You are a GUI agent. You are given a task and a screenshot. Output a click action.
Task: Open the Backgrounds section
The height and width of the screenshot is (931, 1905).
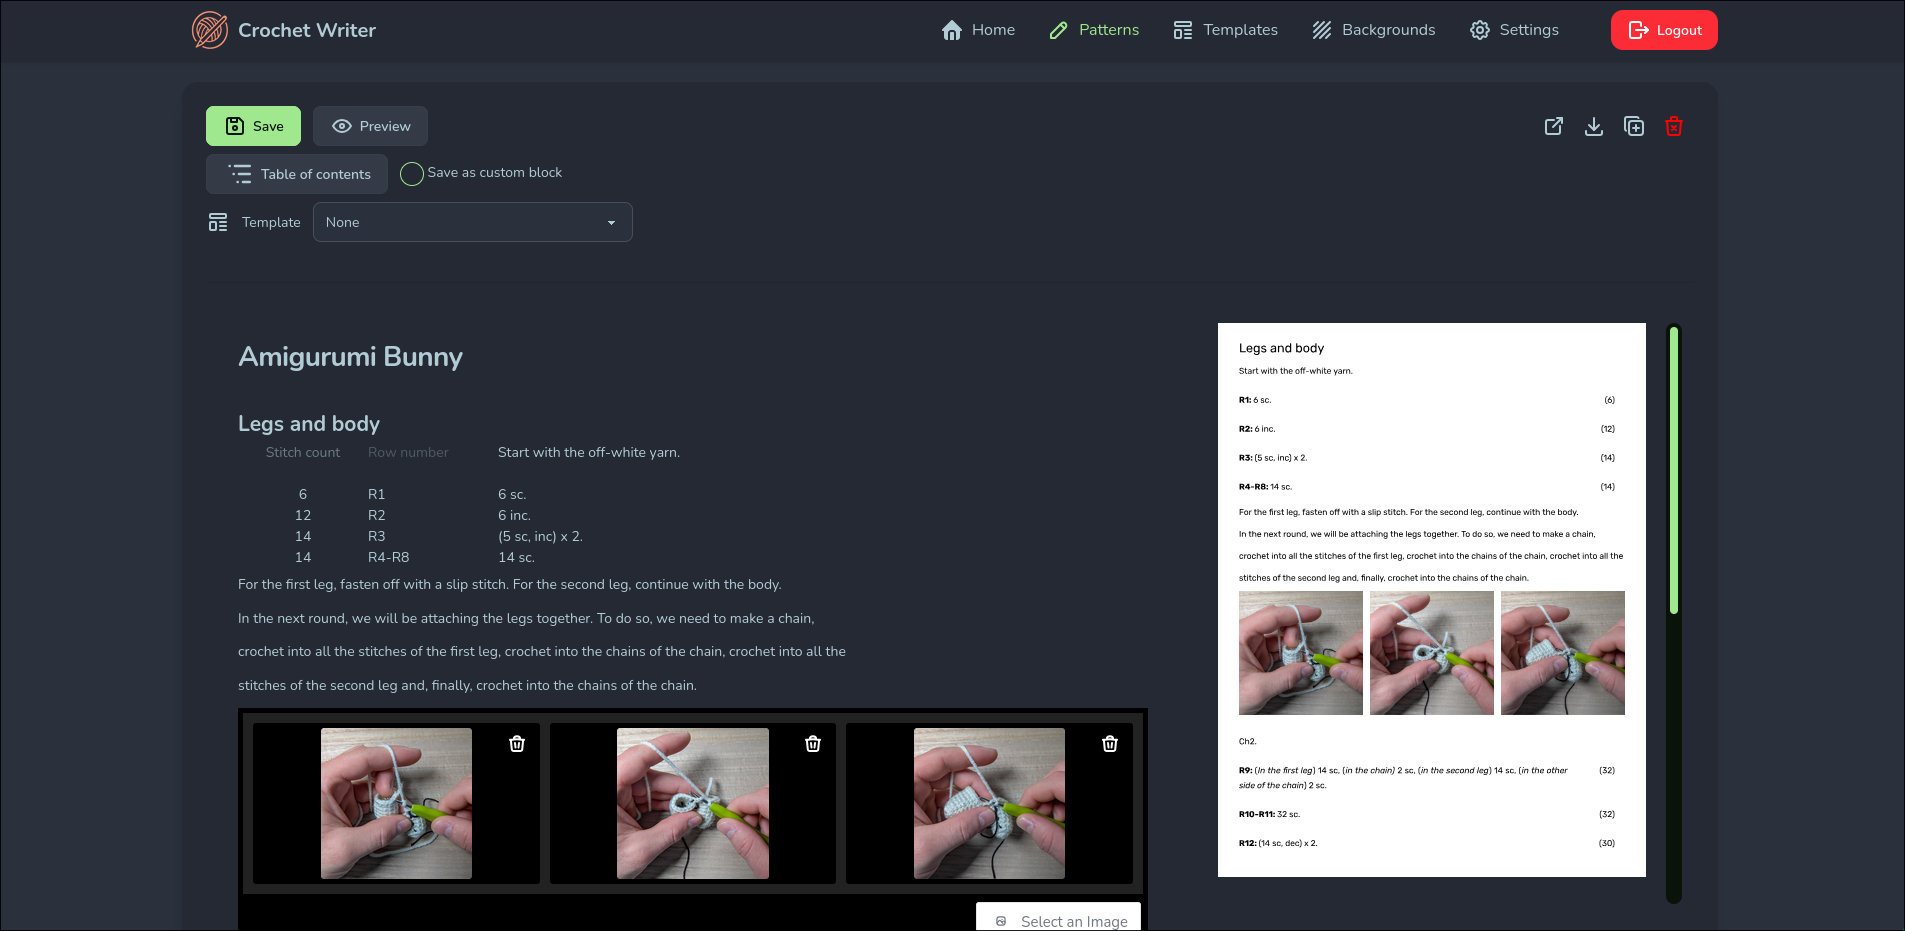pyautogui.click(x=1373, y=30)
